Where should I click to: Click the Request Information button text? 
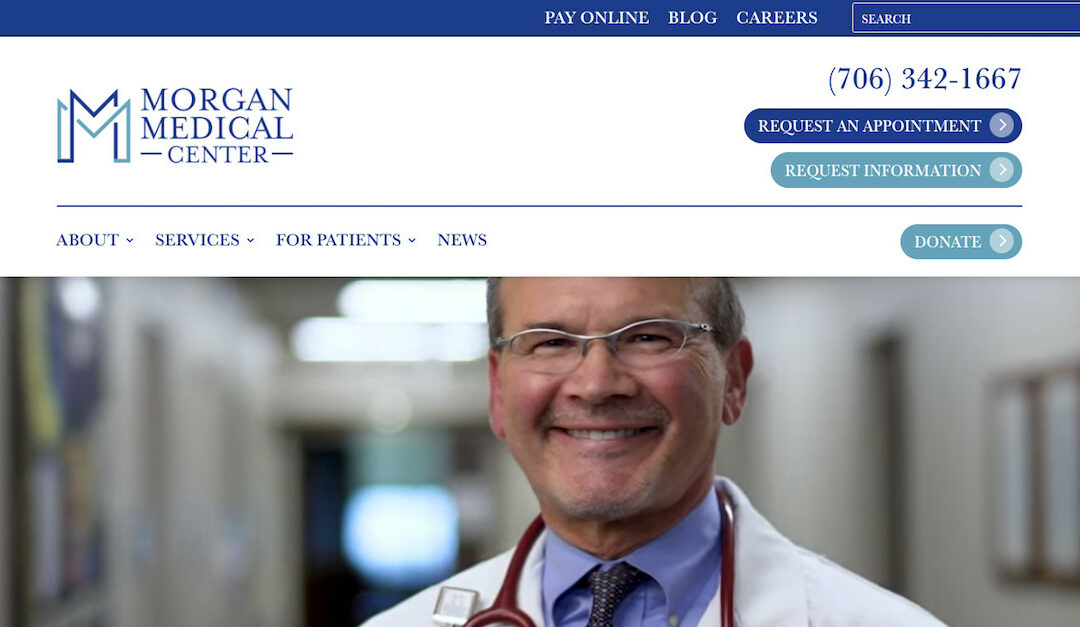coord(882,170)
